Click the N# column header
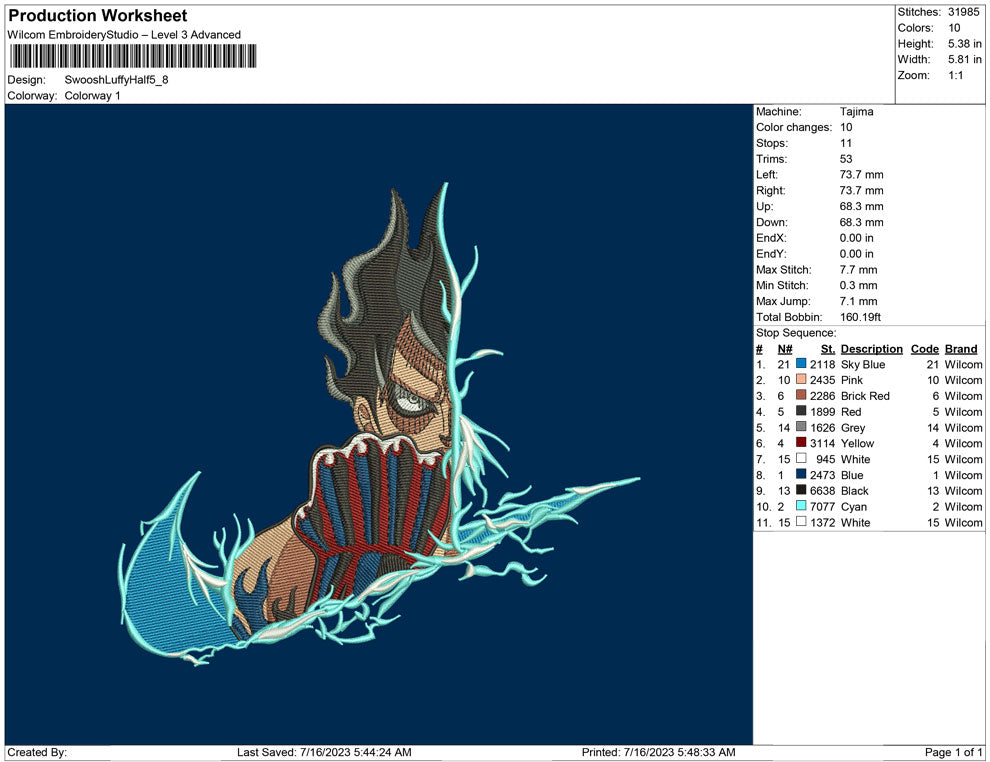The height and width of the screenshot is (762, 990). point(785,349)
